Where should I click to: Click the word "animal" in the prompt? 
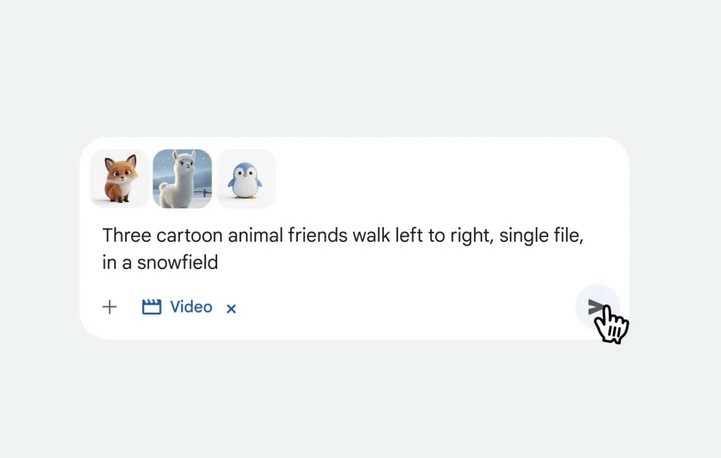(x=255, y=235)
